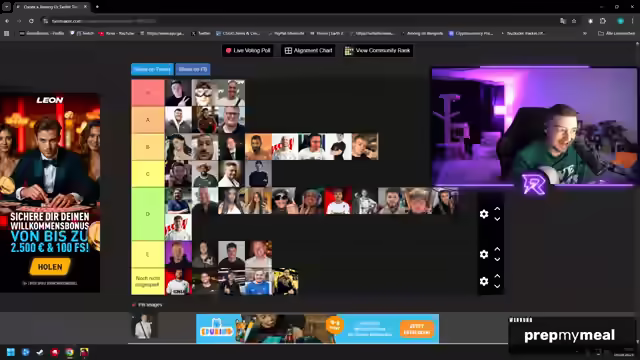
Task: Select the goggles-wearing man in S tier
Action: (x=205, y=93)
